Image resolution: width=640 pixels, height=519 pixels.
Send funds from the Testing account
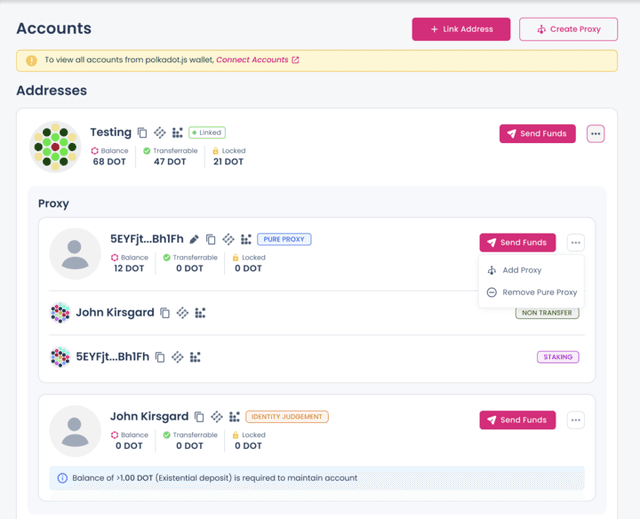point(537,134)
